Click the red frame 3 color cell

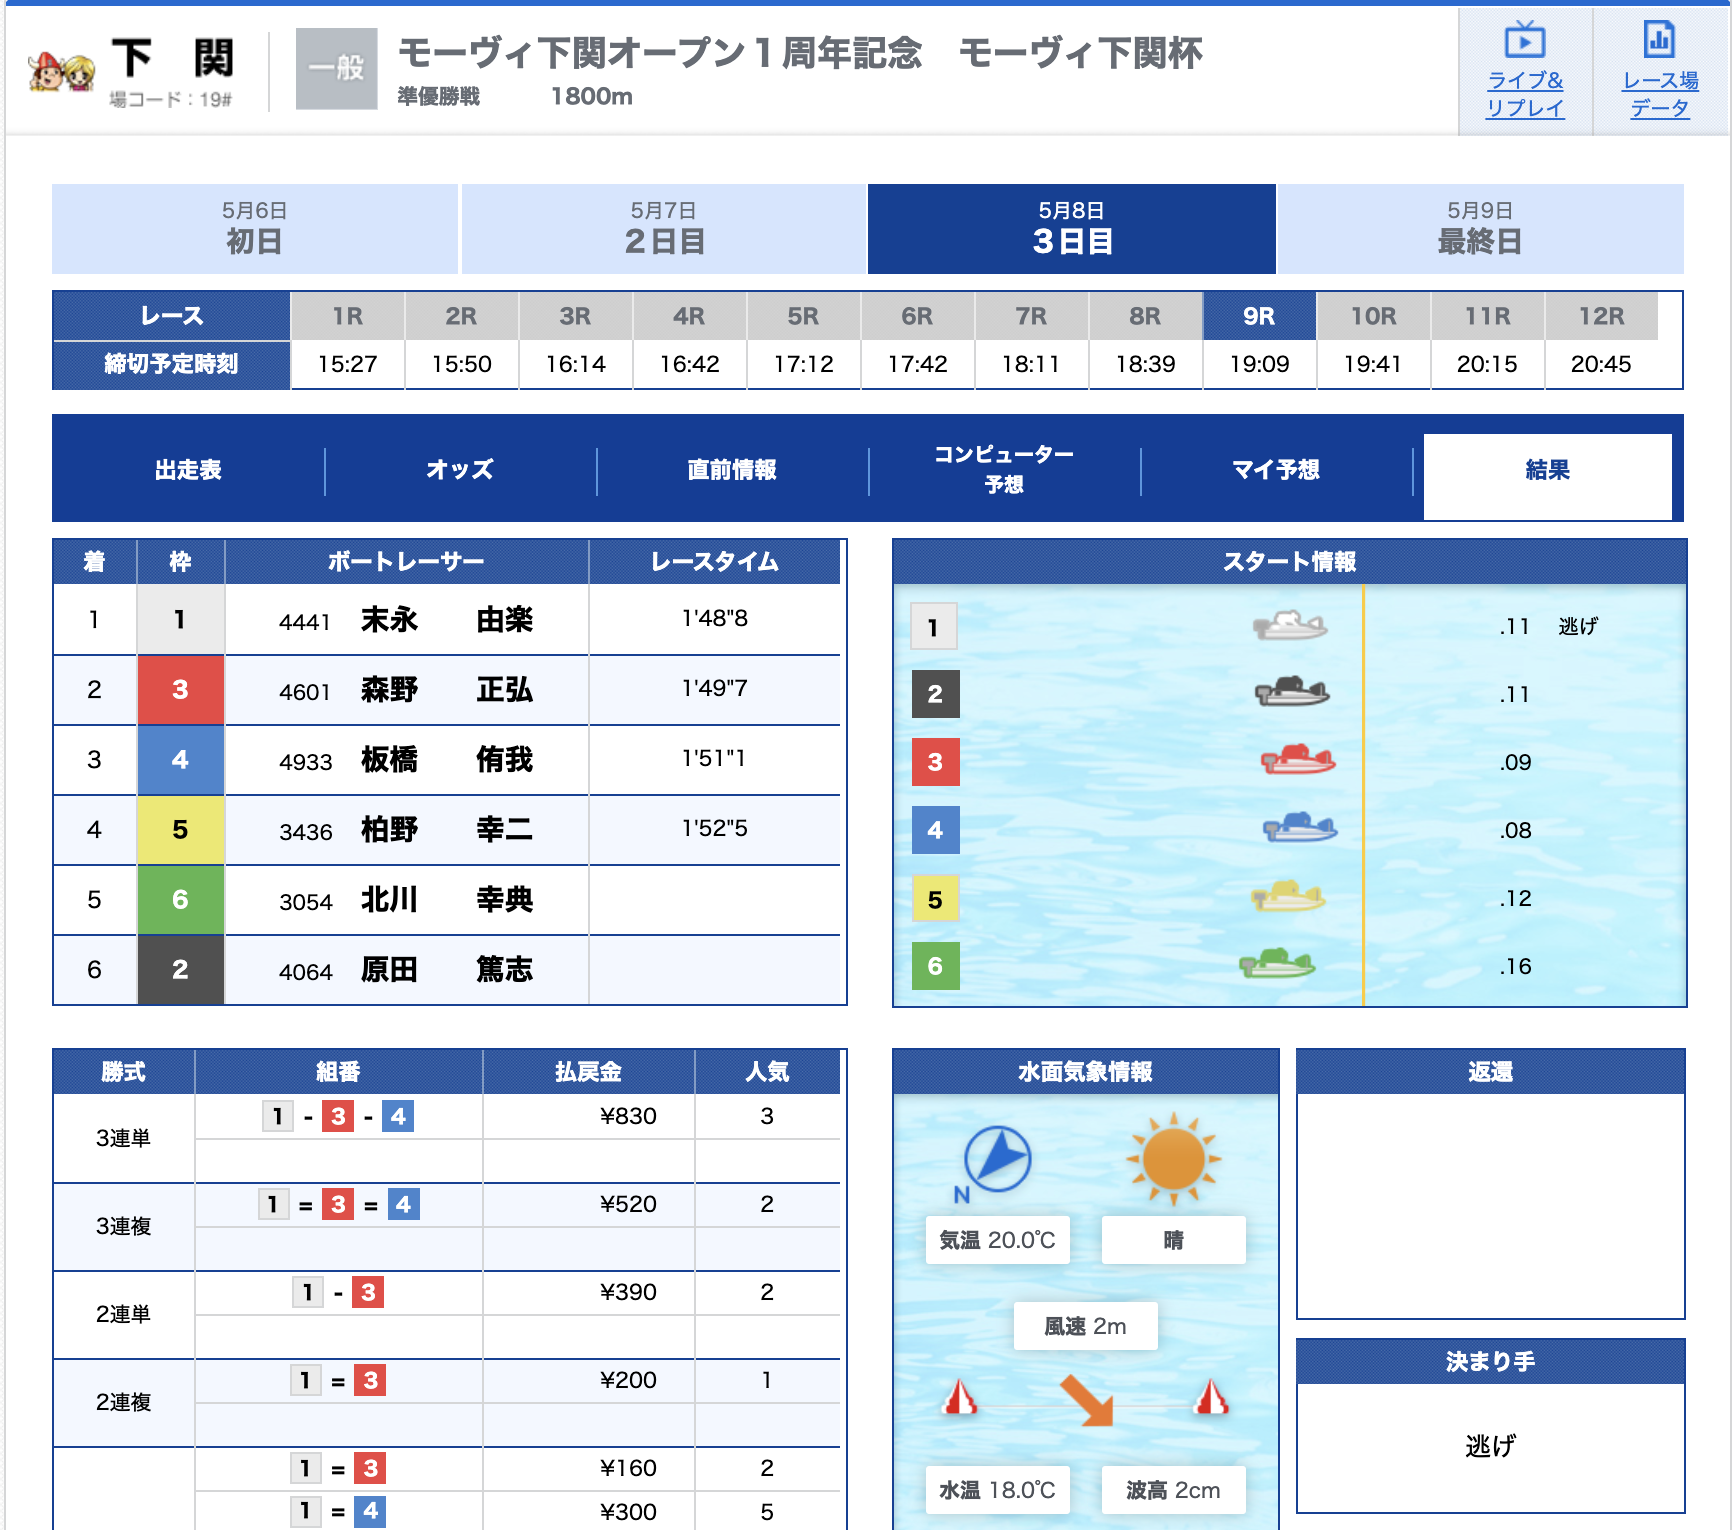point(180,690)
